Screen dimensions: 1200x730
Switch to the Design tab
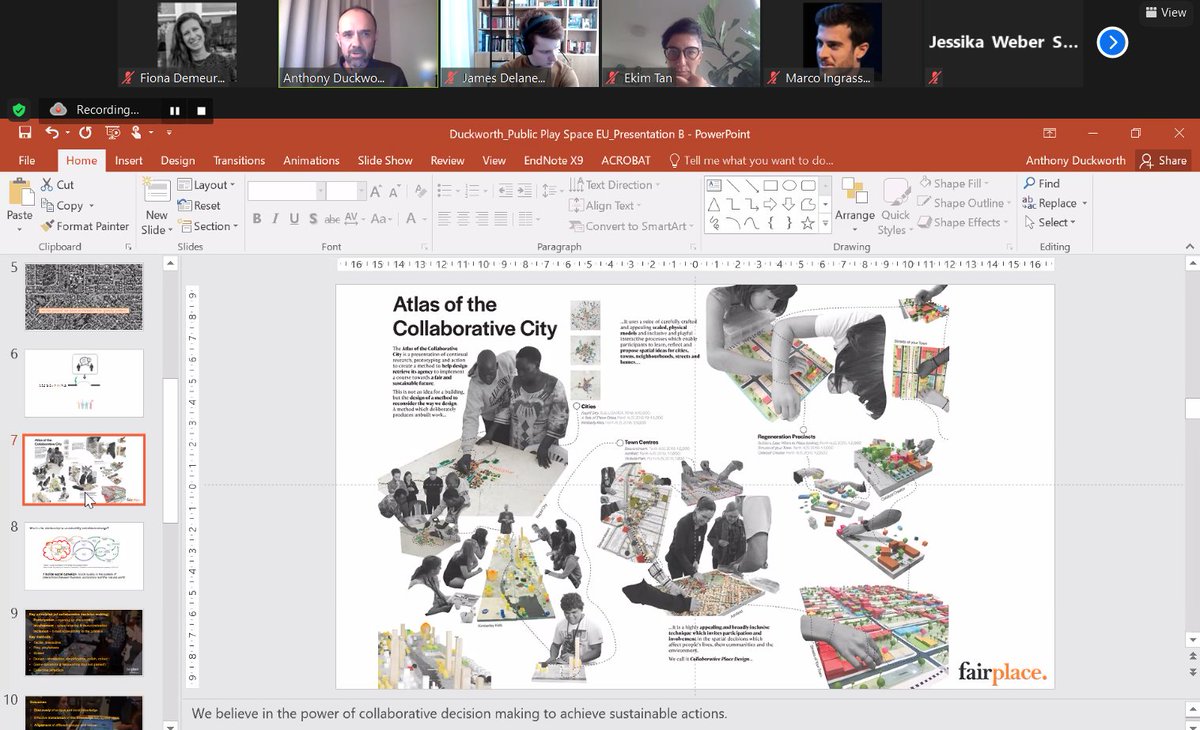[x=178, y=160]
